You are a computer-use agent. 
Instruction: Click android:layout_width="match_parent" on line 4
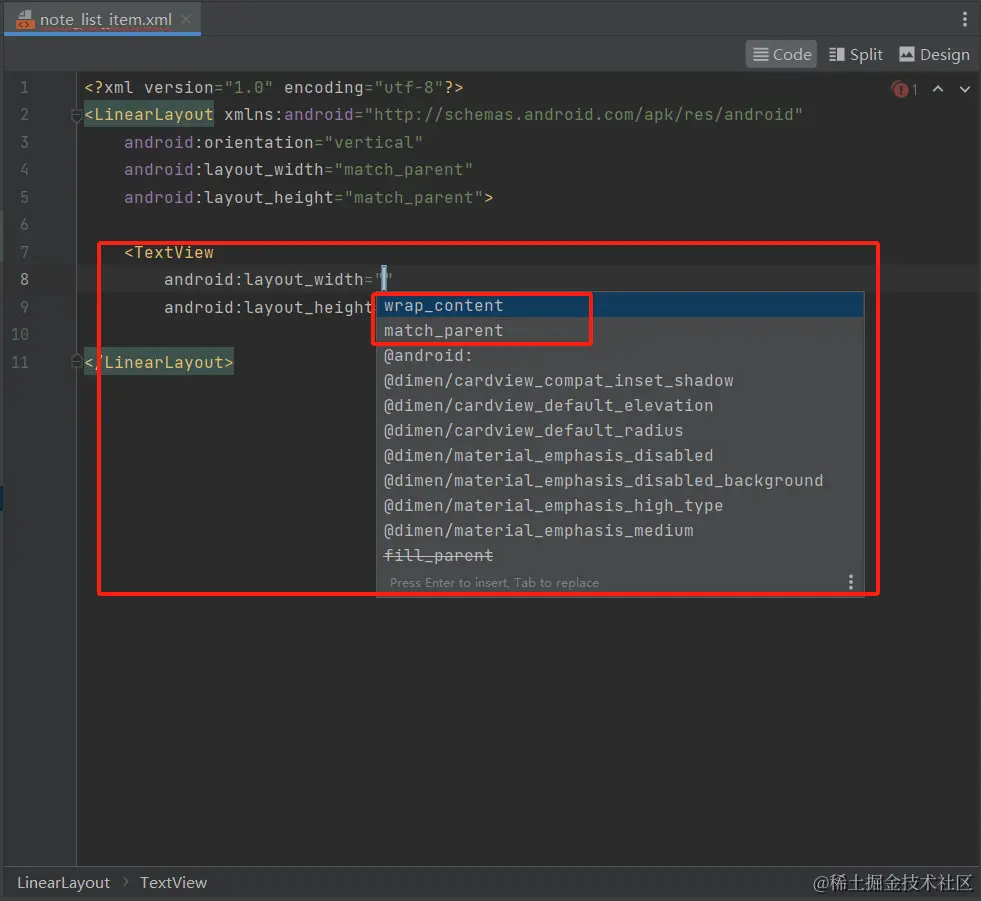298,170
